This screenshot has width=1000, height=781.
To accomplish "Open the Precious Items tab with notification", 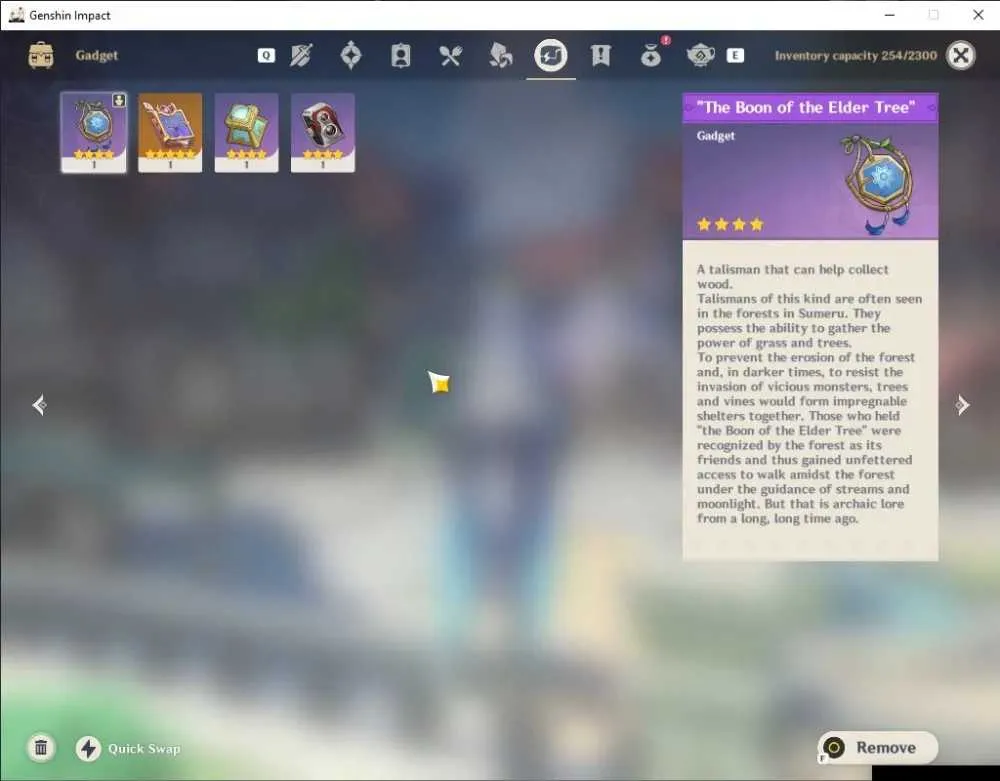I will (x=651, y=55).
